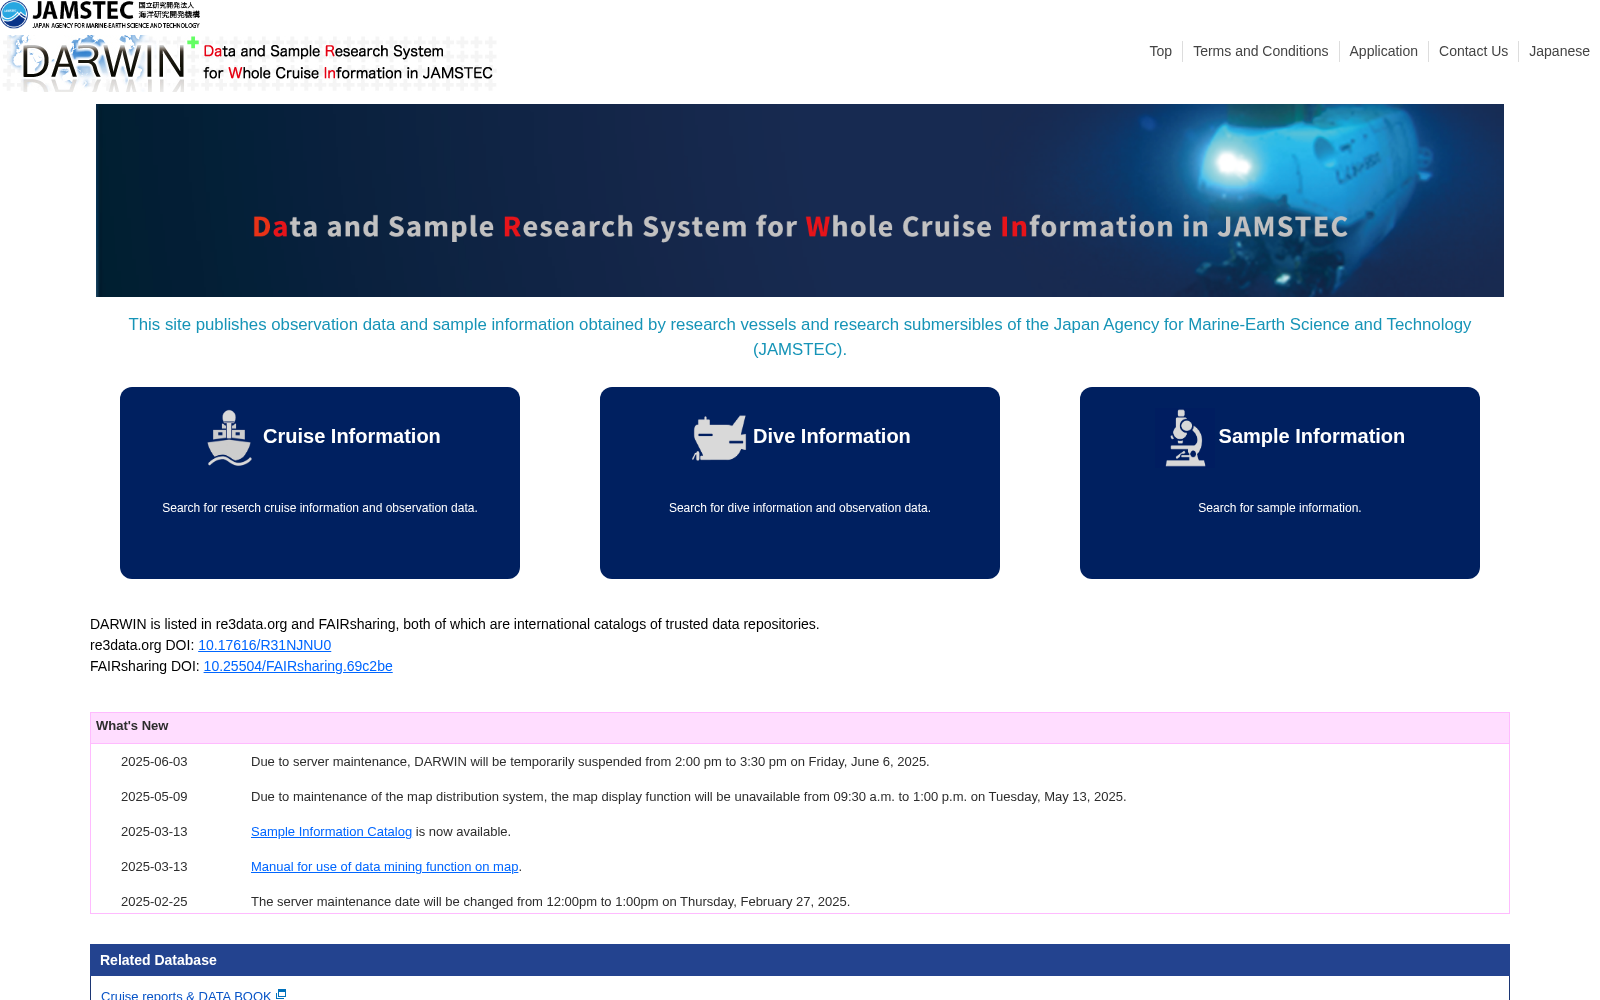Open the Cruise Information card heading
Screen dimensions: 1600x1000
tap(351, 436)
